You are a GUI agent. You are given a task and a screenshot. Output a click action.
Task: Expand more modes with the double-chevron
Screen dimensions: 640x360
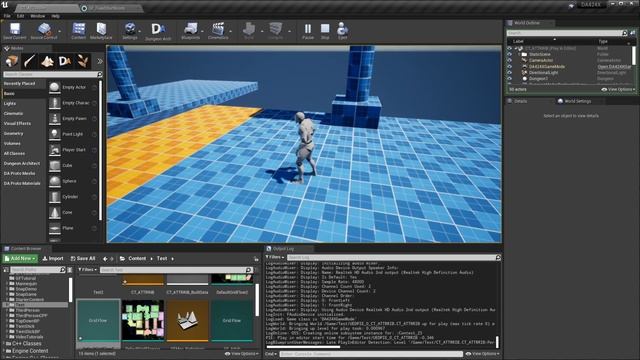[100, 61]
